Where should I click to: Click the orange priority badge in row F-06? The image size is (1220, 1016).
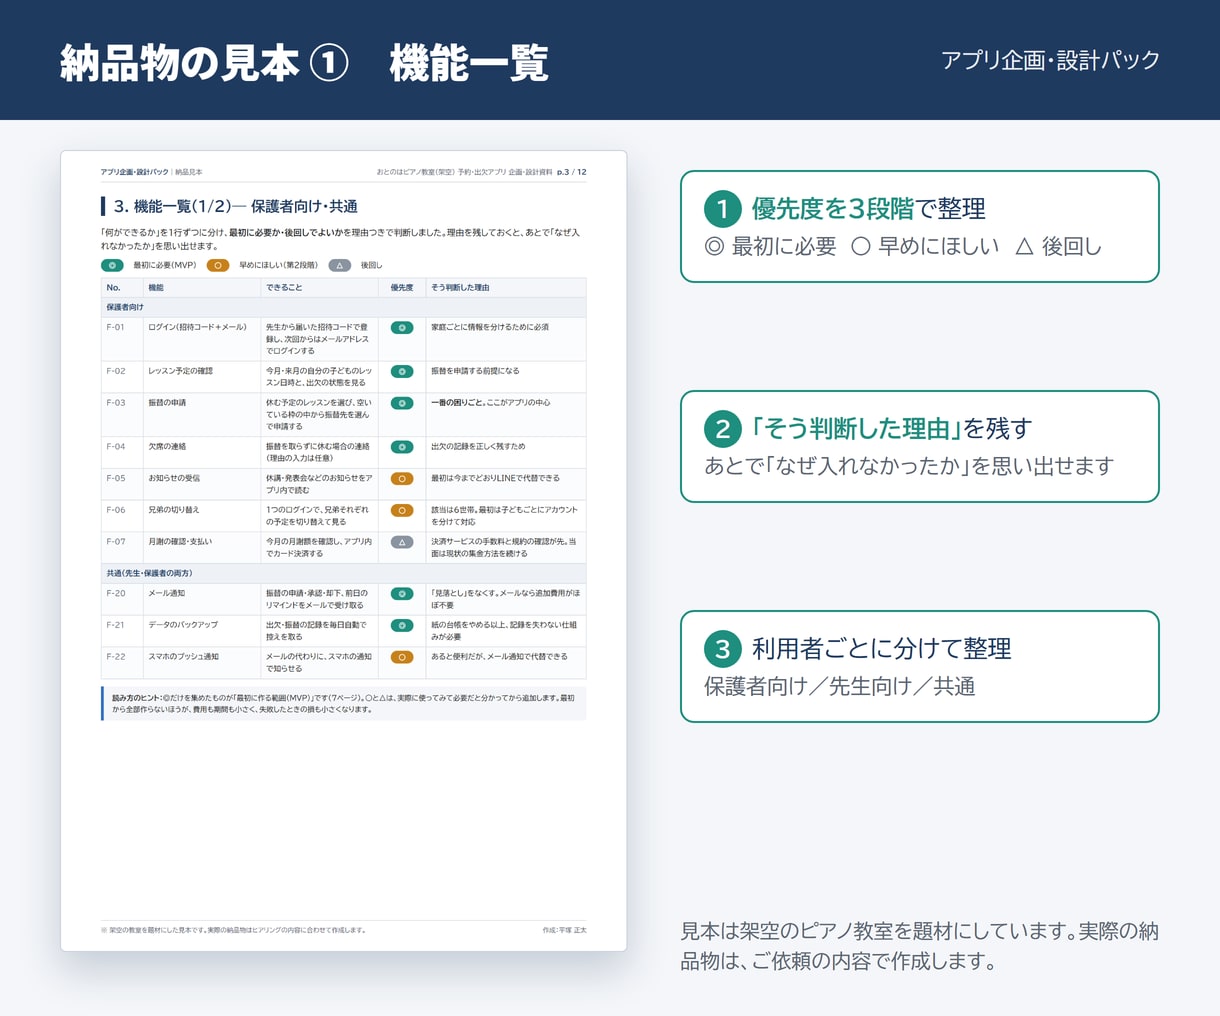coord(402,510)
